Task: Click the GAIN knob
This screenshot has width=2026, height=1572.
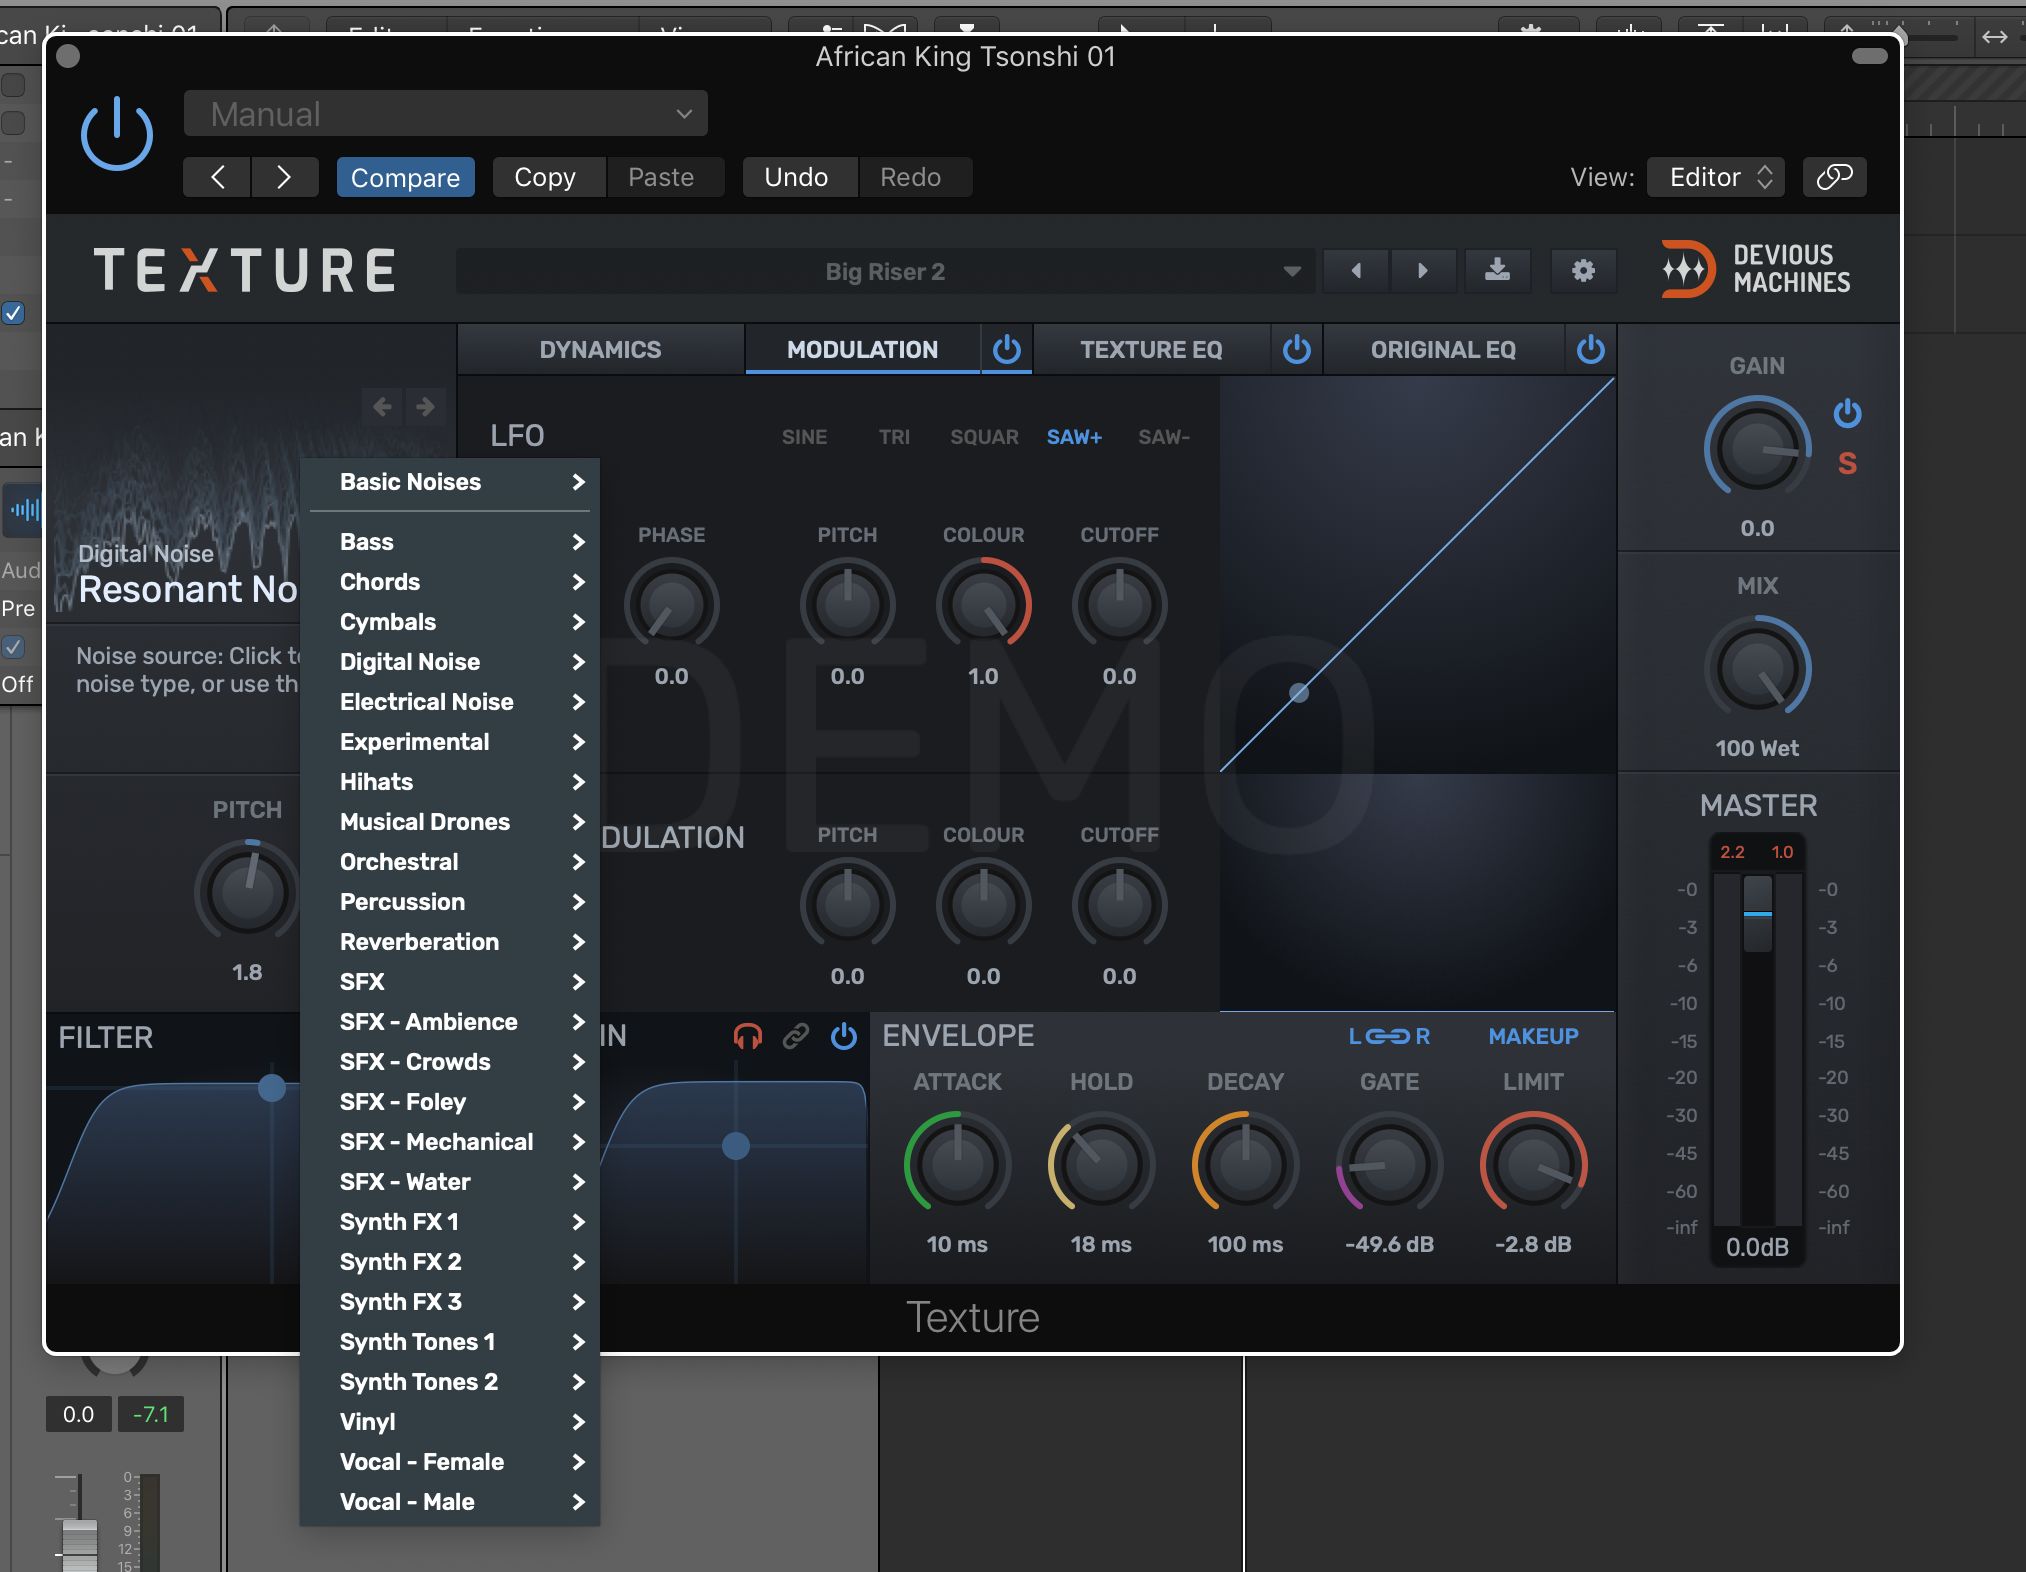Action: click(1757, 447)
